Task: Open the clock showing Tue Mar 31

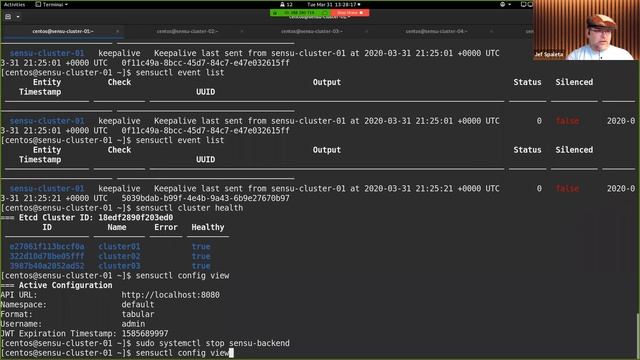Action: (x=333, y=4)
